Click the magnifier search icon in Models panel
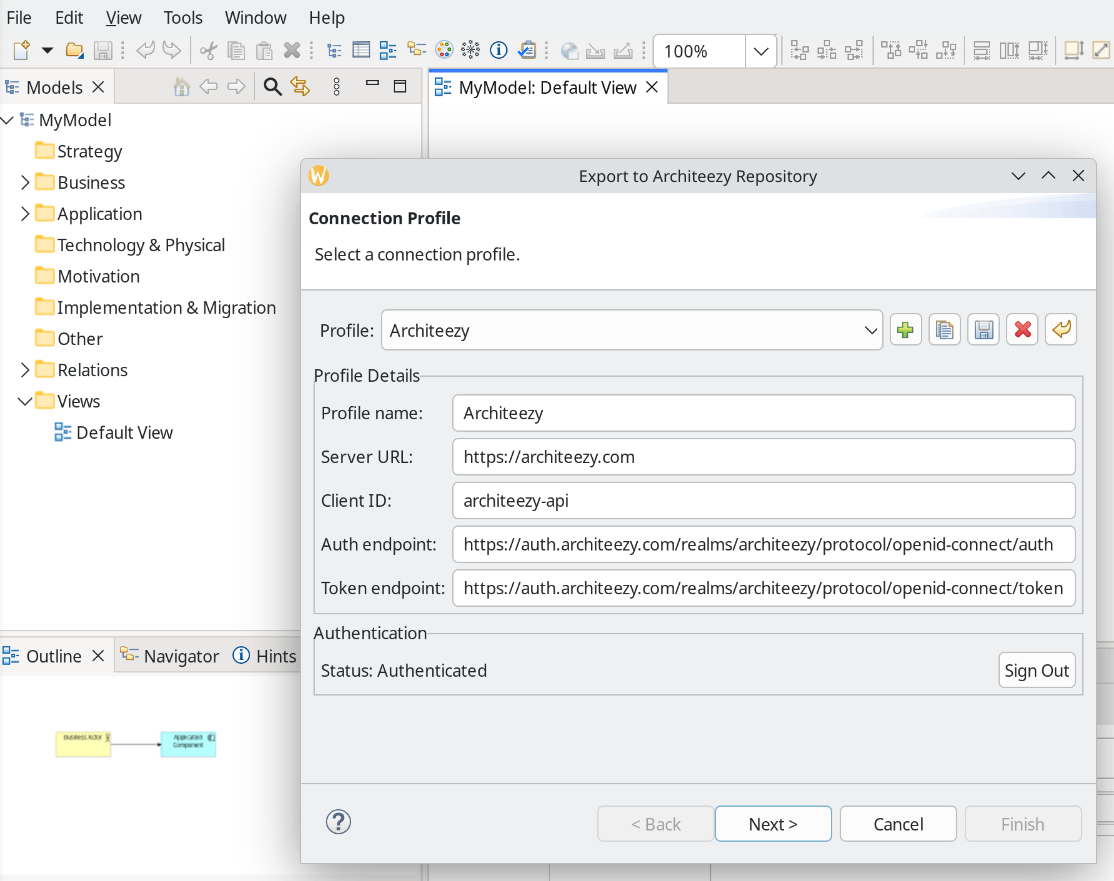Image resolution: width=1114 pixels, height=881 pixels. pos(272,87)
